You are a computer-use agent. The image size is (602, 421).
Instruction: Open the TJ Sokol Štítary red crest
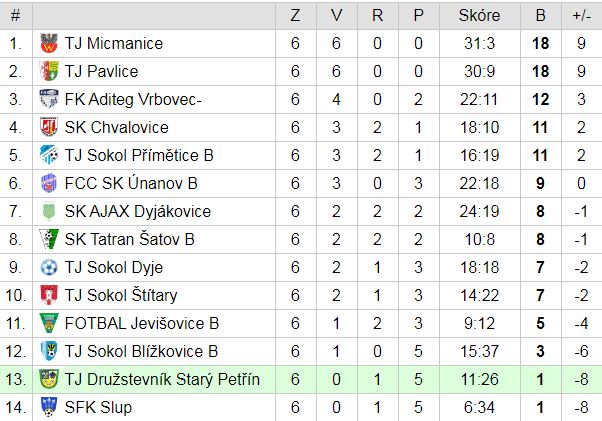click(49, 296)
